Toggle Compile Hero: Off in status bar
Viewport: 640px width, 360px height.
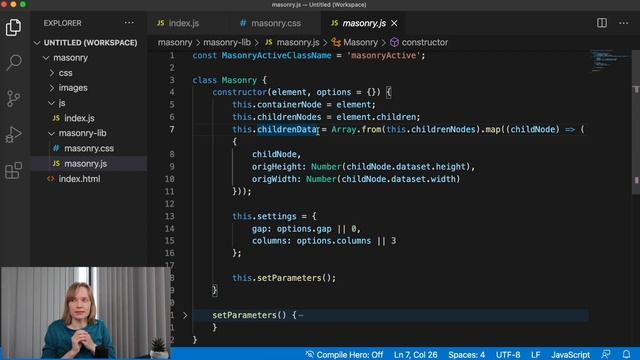(344, 355)
